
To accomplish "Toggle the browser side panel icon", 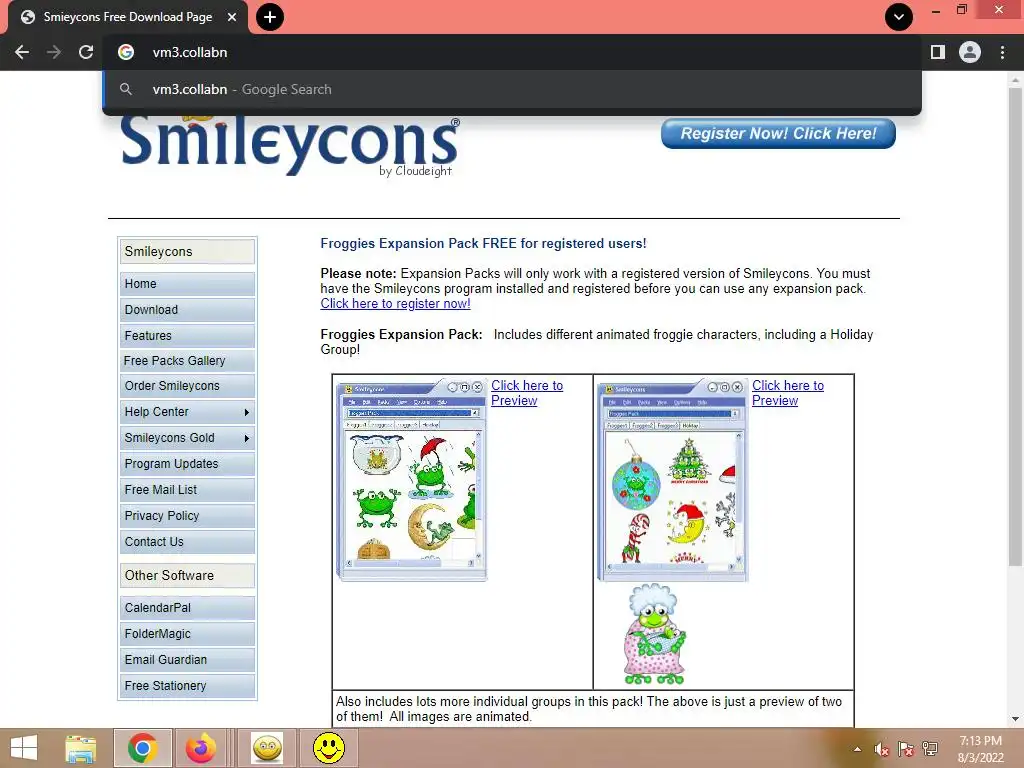I will point(938,52).
